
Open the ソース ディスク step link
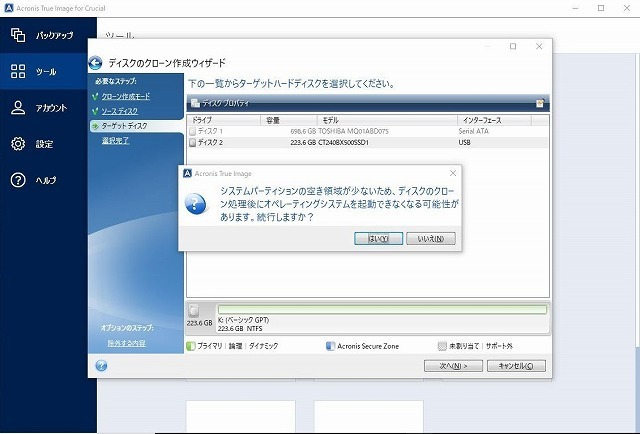tap(120, 111)
